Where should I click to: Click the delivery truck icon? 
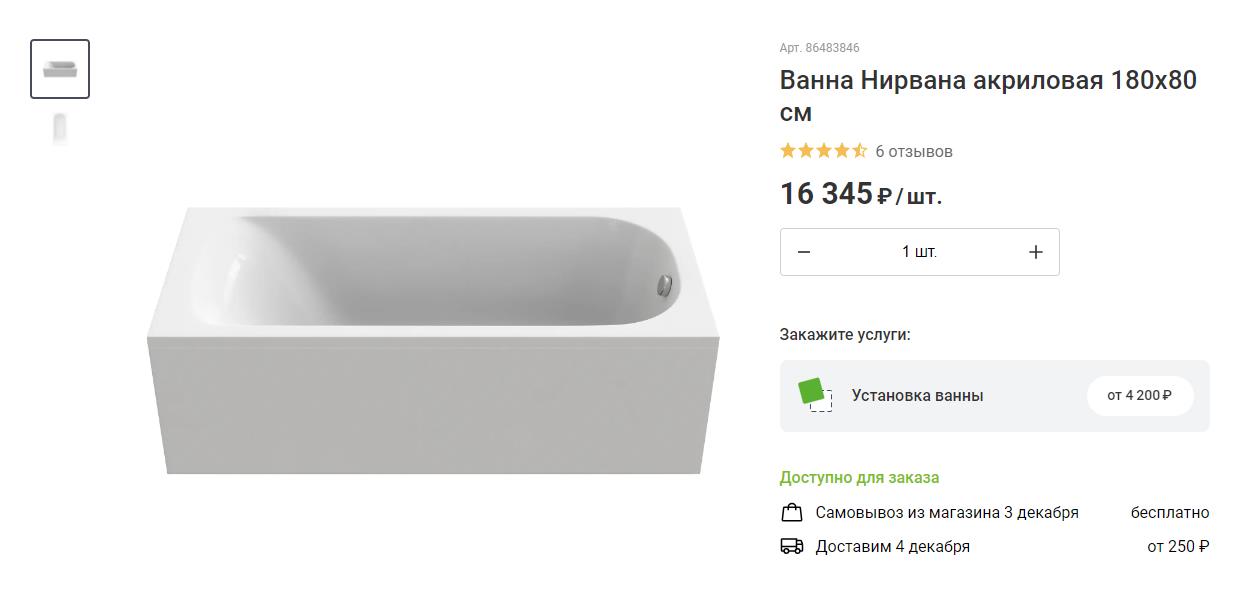click(x=792, y=546)
